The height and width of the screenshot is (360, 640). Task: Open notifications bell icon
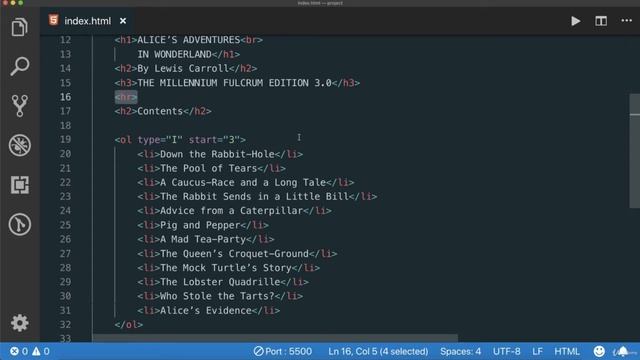[x=623, y=351]
